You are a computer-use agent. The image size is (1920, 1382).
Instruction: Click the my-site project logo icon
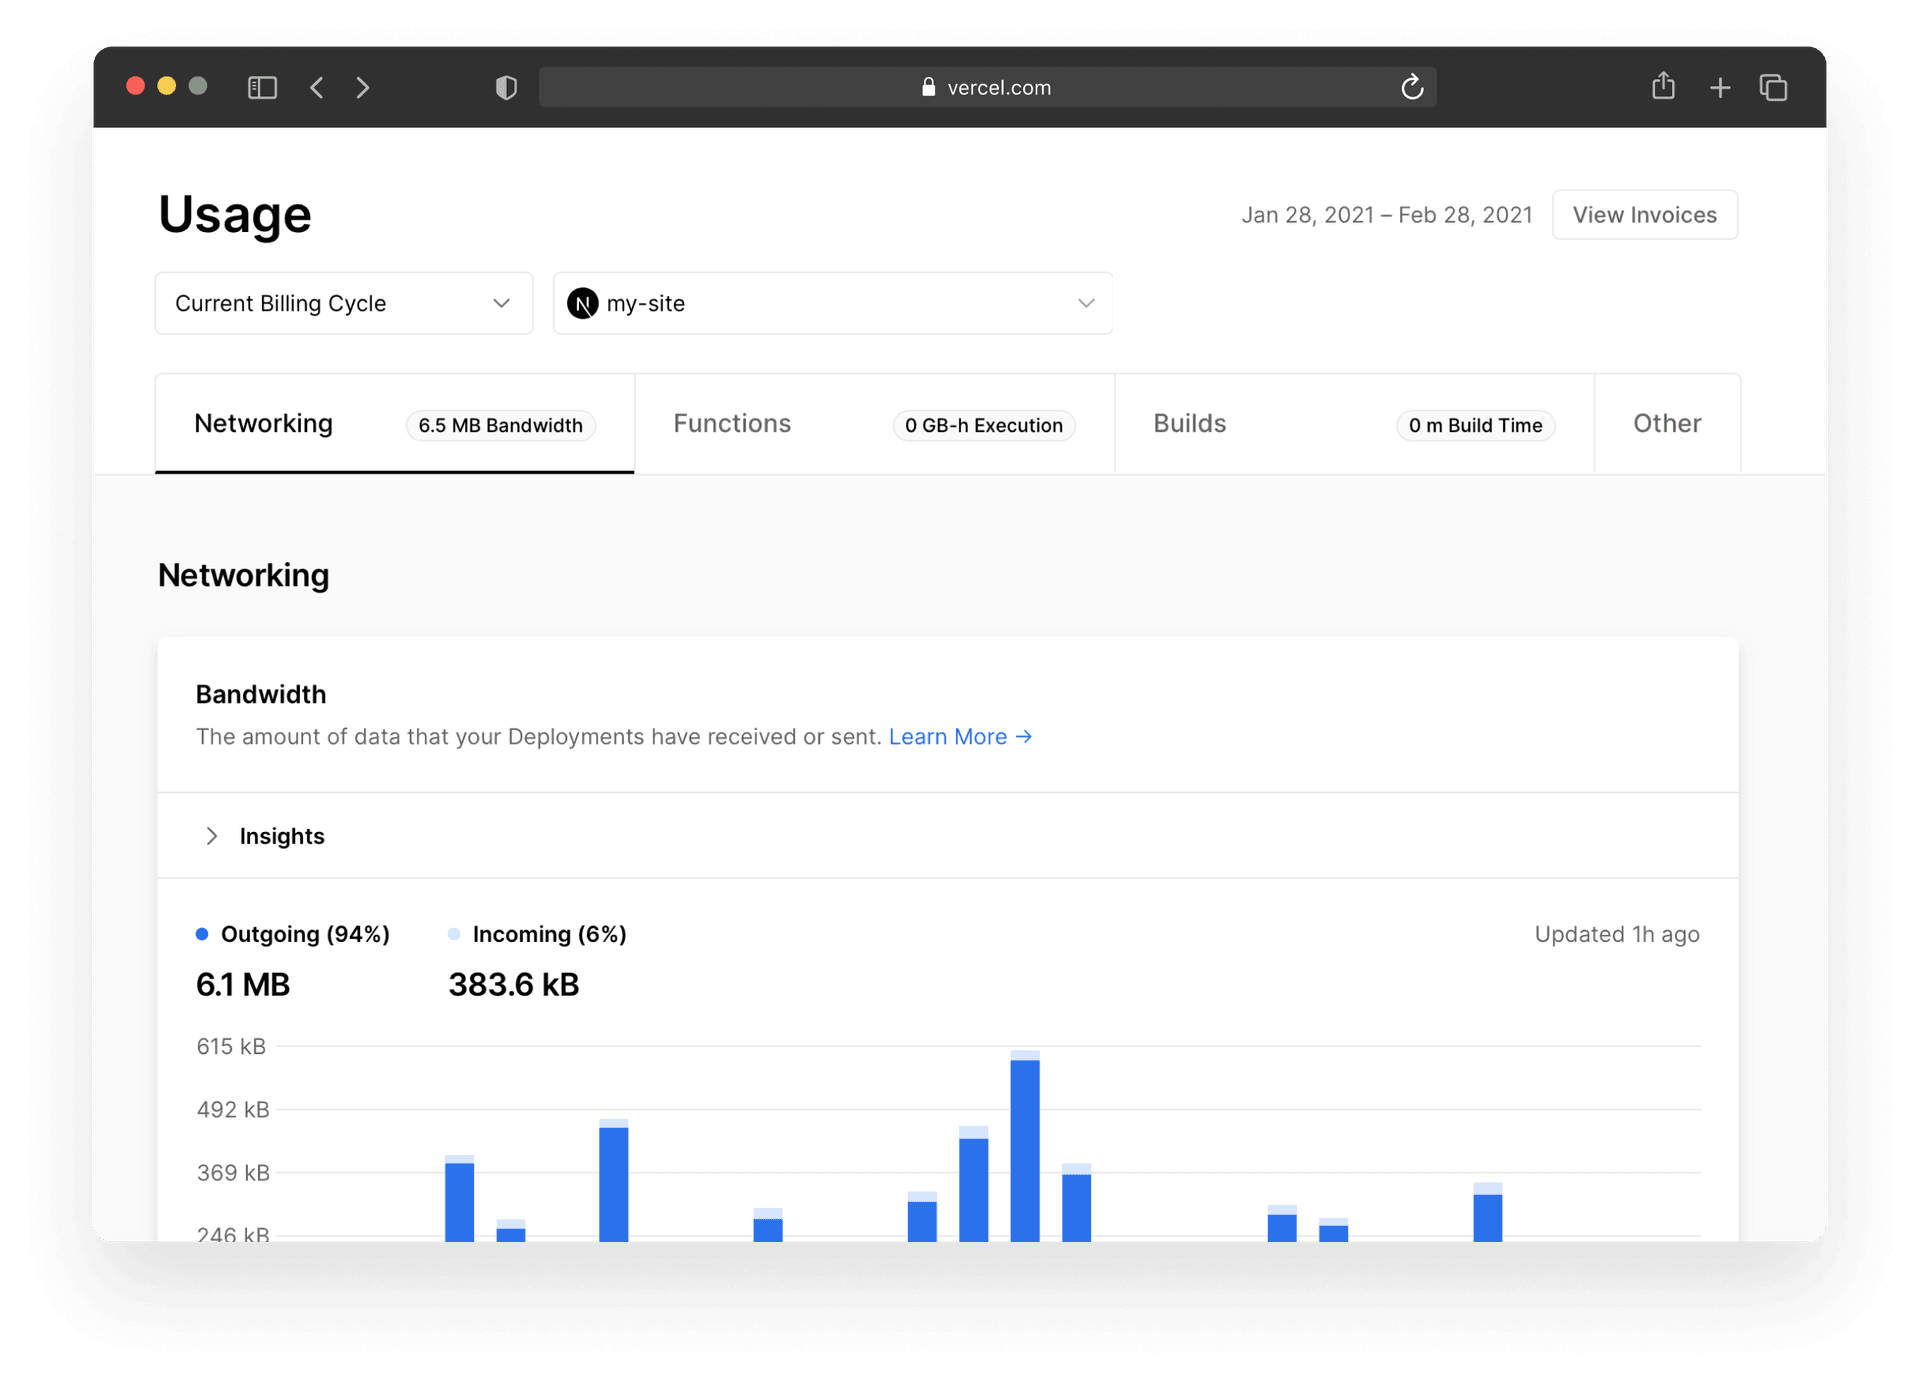[582, 303]
